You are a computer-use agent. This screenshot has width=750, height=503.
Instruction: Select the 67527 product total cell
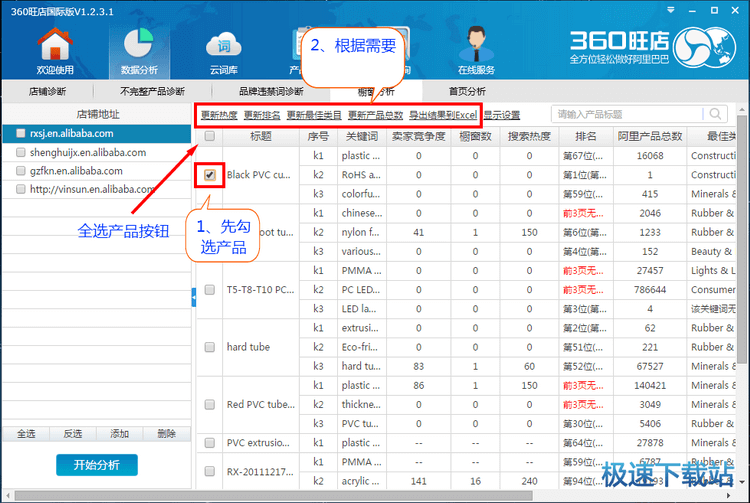coord(650,366)
